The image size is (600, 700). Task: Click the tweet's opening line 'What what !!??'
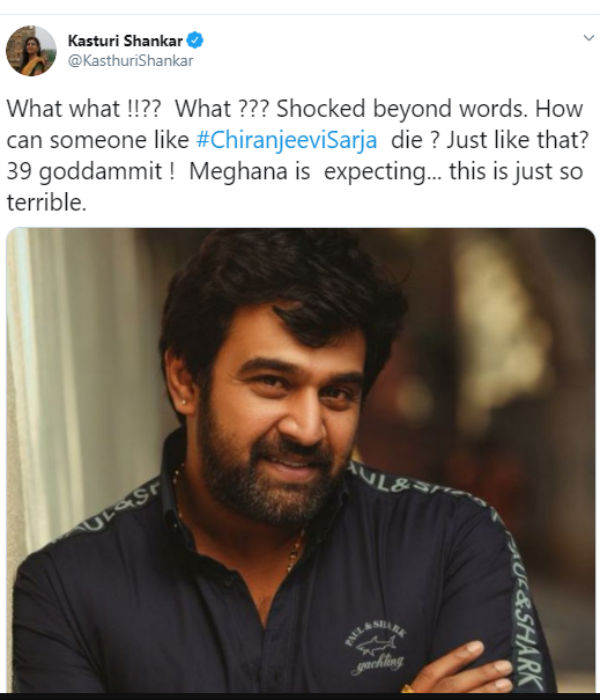(83, 109)
